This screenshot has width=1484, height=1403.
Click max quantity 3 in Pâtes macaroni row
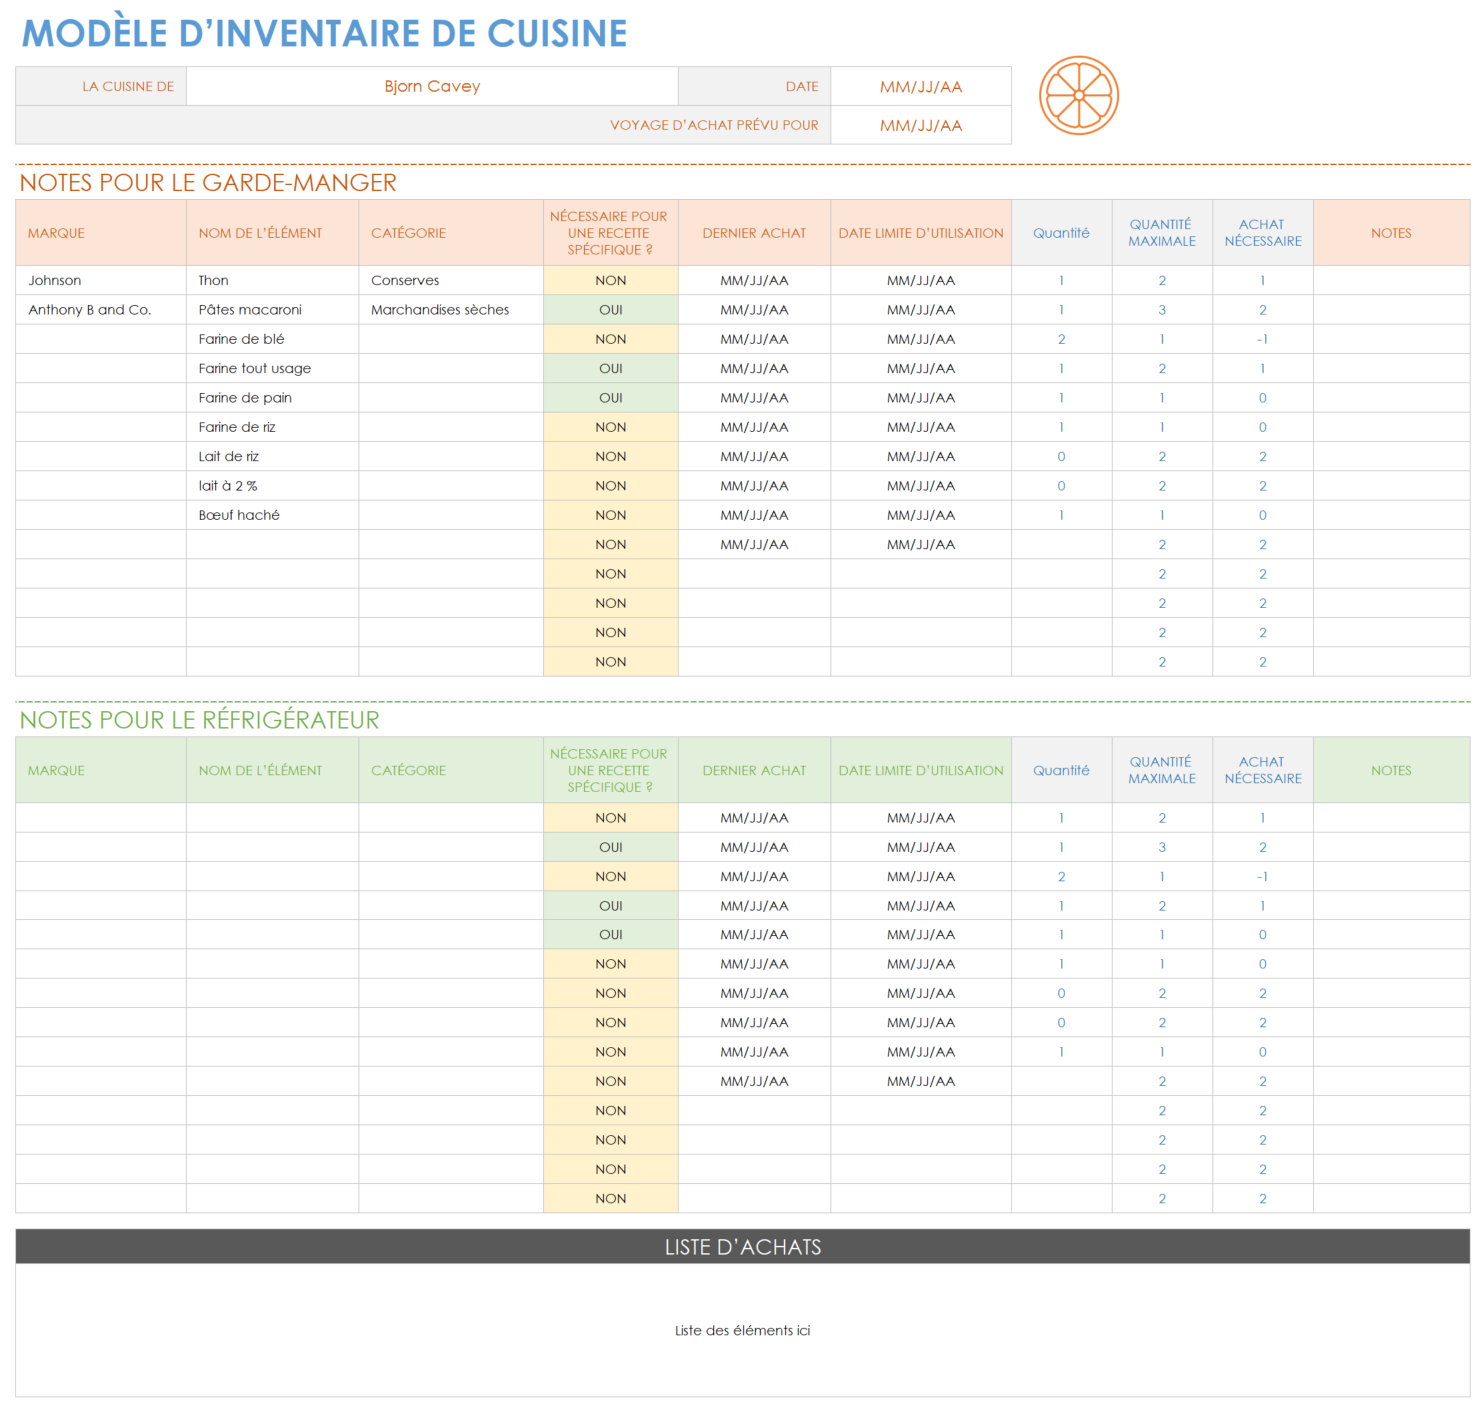pos(1162,309)
